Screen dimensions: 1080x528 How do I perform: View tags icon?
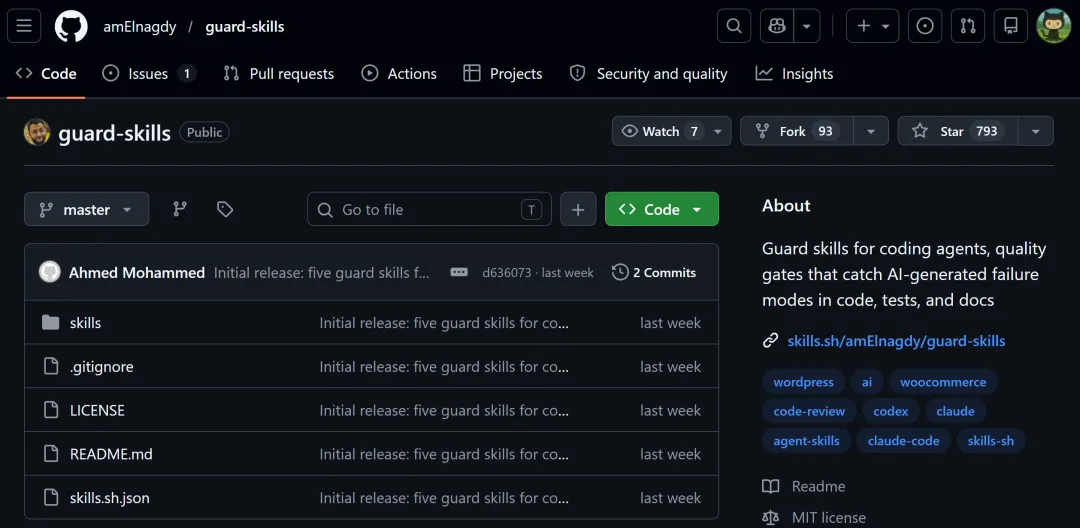(x=225, y=209)
